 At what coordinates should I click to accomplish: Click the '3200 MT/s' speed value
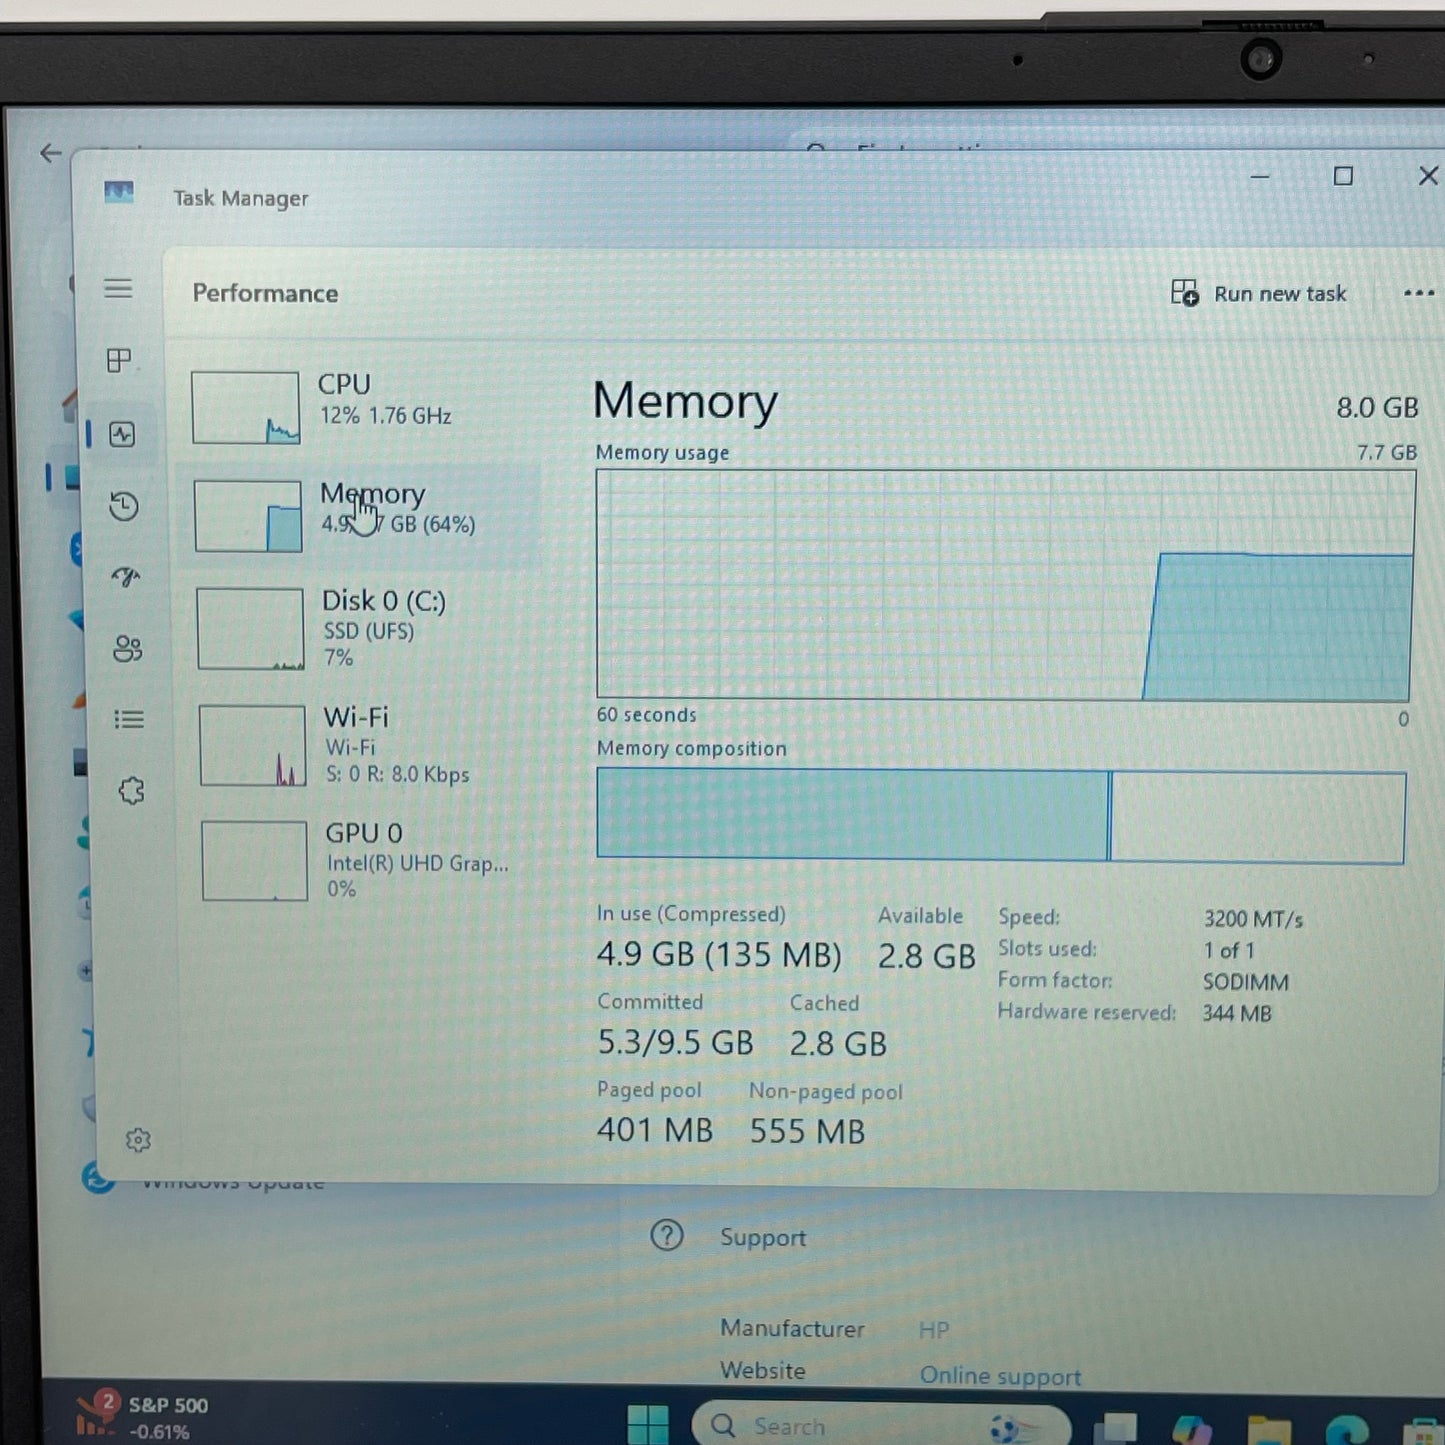pyautogui.click(x=1253, y=919)
